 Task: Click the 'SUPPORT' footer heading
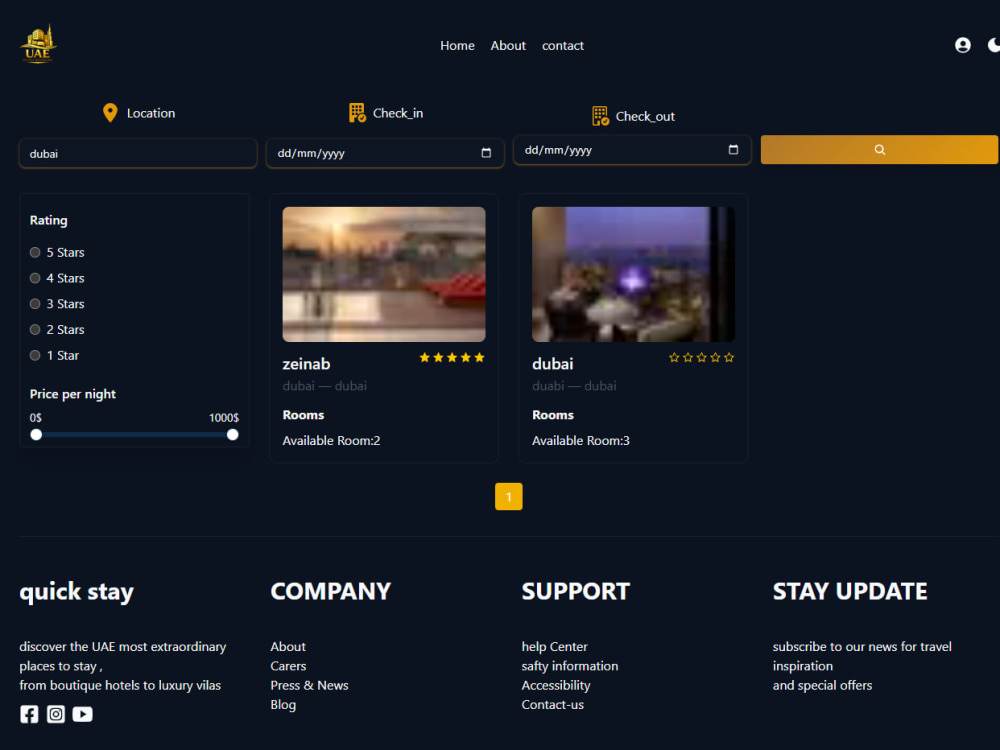(x=575, y=591)
